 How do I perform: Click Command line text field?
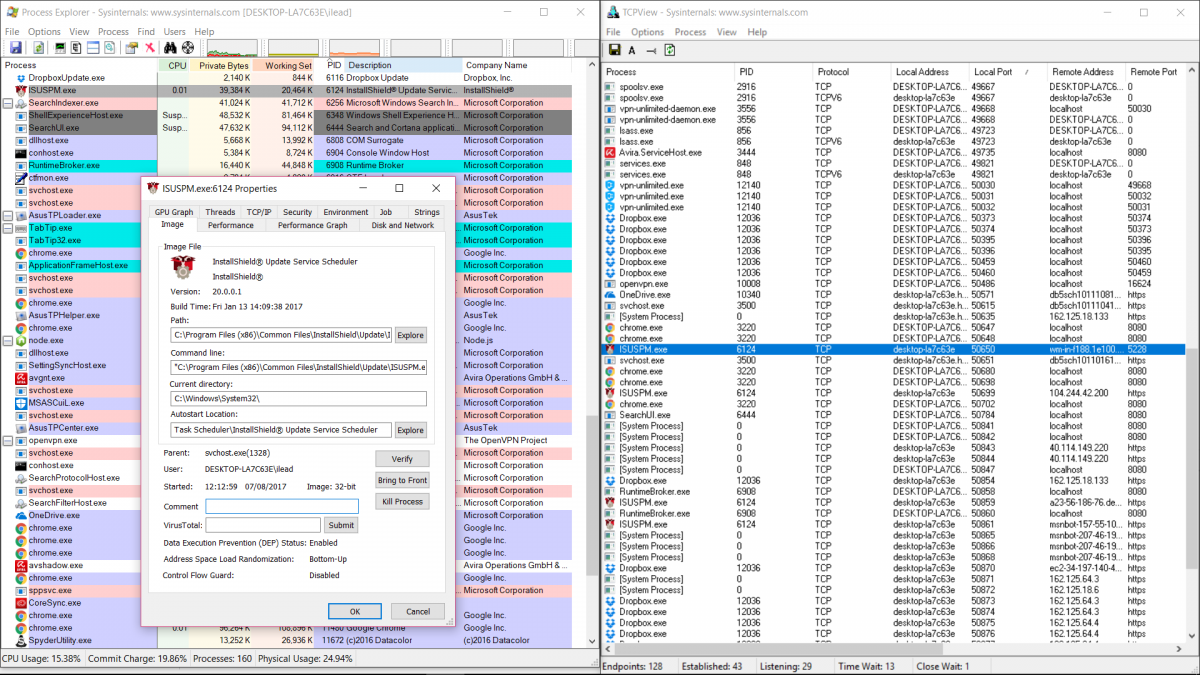(299, 367)
